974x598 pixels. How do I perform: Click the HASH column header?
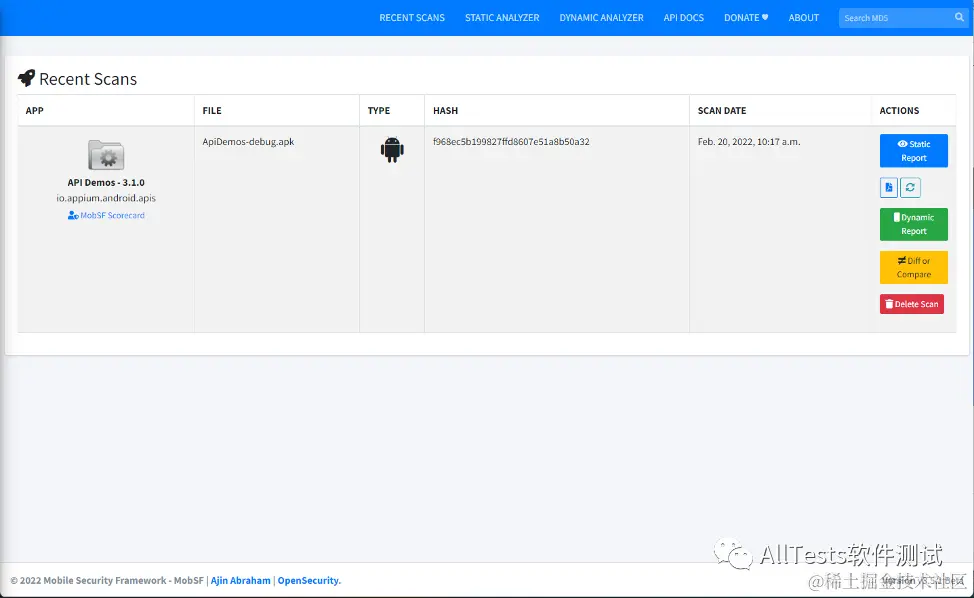(x=445, y=111)
